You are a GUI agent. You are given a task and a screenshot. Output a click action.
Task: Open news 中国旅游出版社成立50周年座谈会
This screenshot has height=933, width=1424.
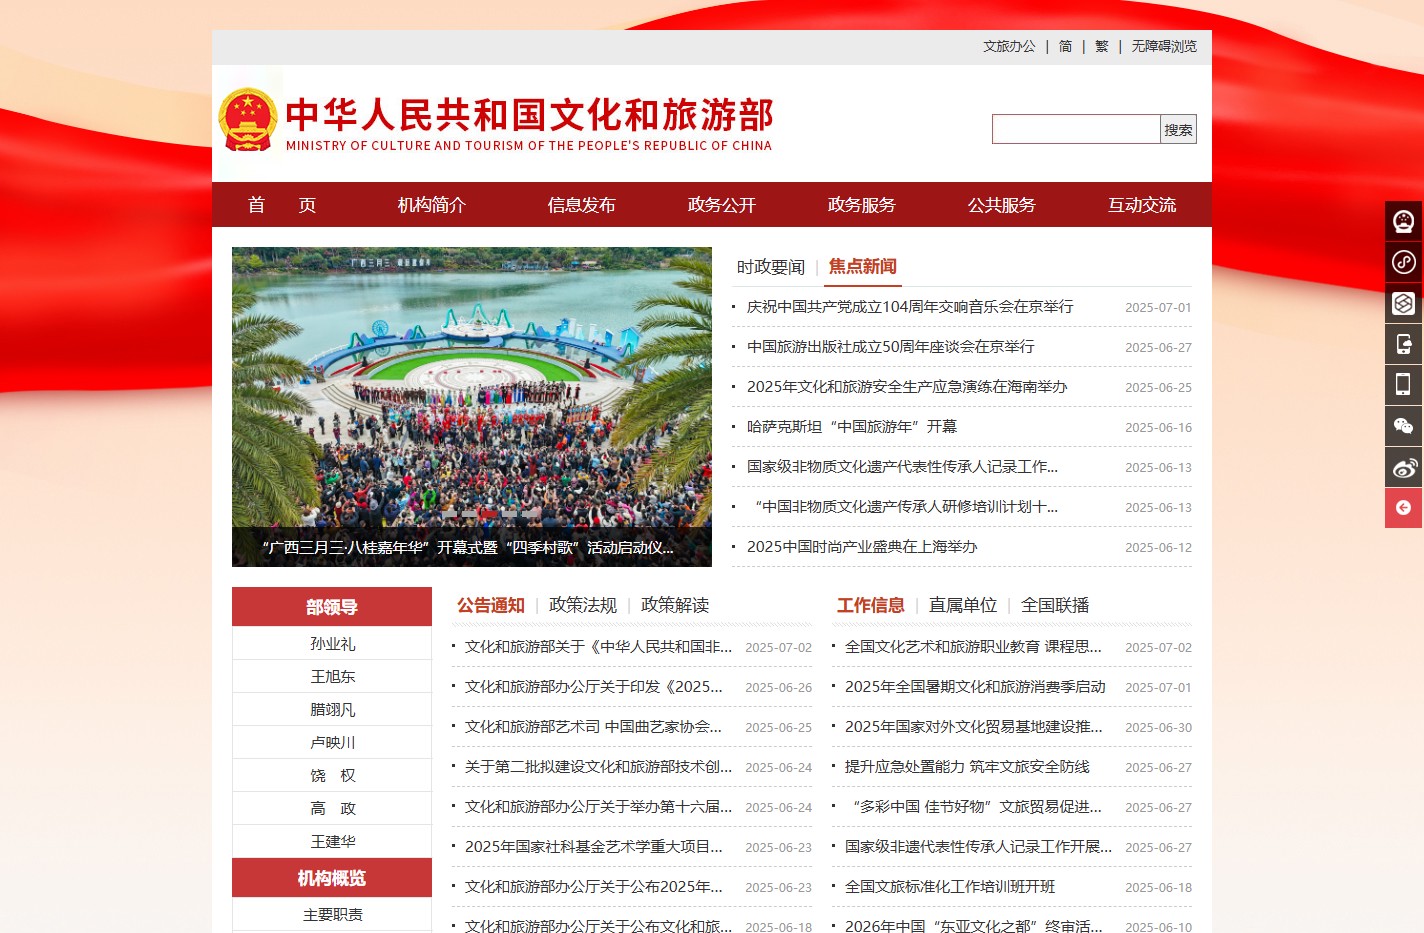[891, 347]
